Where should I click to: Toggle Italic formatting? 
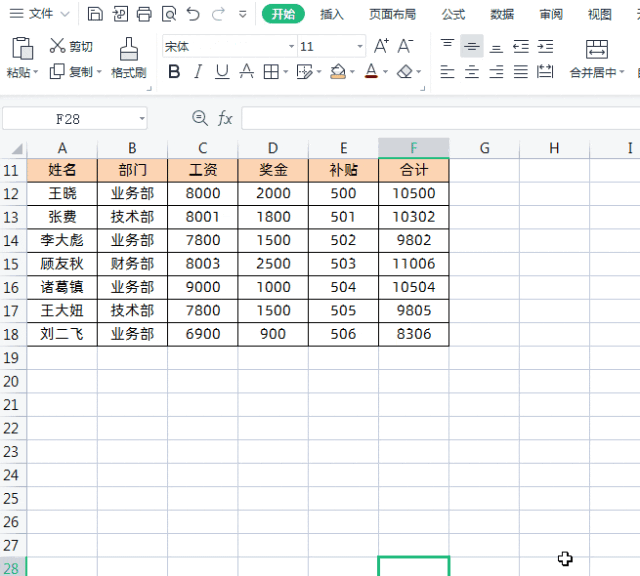pos(198,72)
